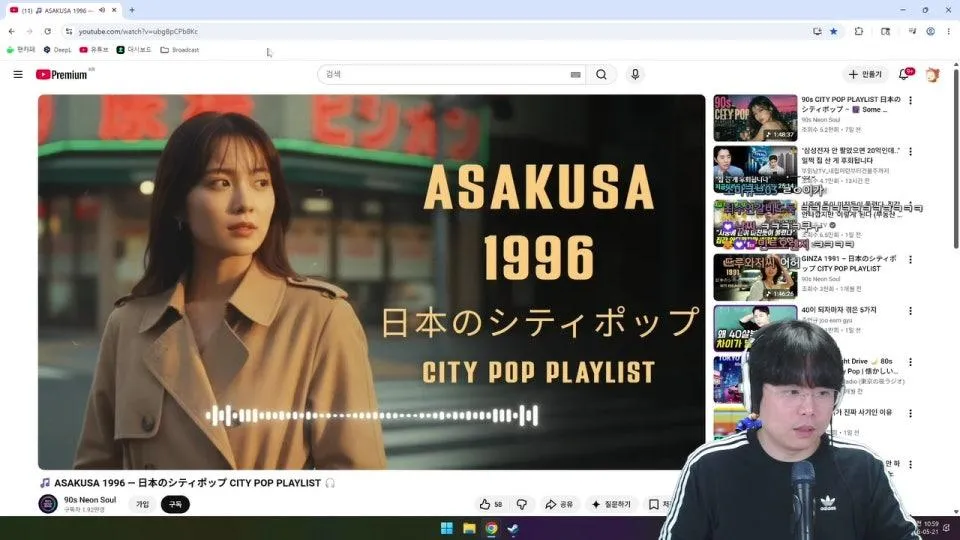This screenshot has height=540, width=960.
Task: Mute the tab via speaker icon
Action: [x=102, y=10]
